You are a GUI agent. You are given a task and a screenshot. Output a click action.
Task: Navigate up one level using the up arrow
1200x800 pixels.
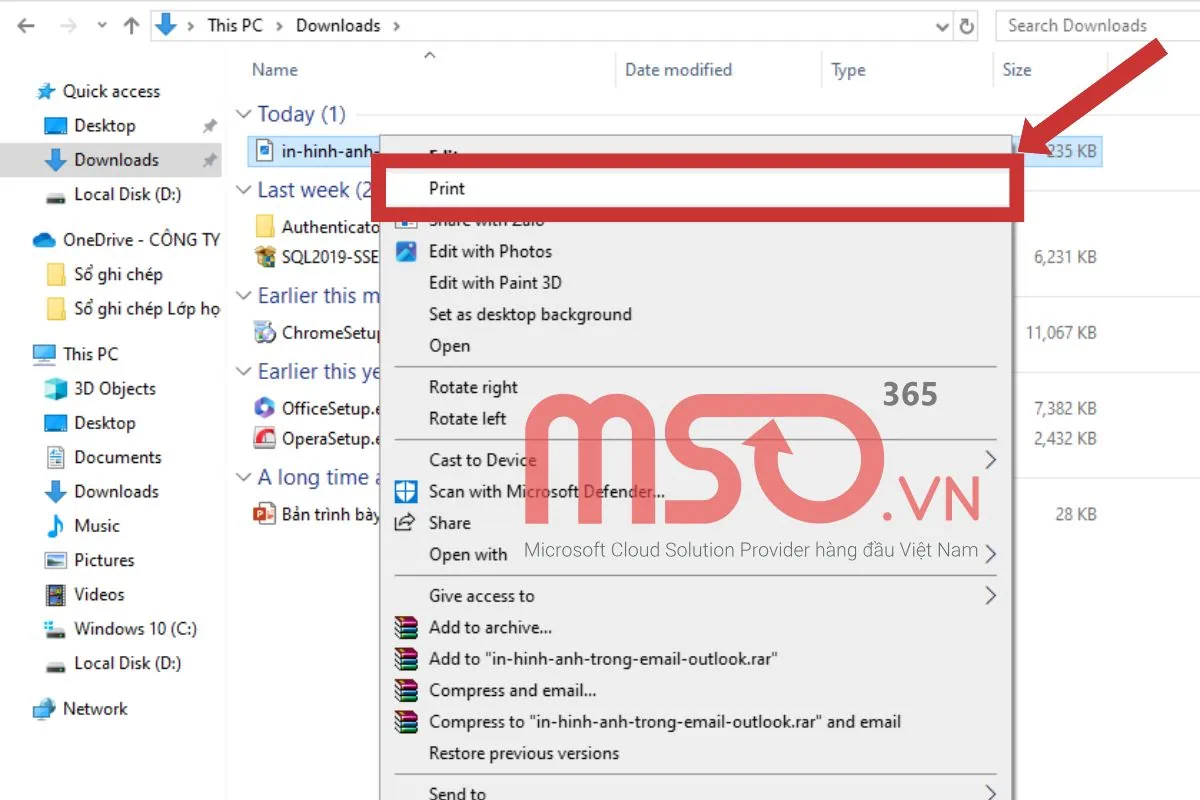[131, 25]
